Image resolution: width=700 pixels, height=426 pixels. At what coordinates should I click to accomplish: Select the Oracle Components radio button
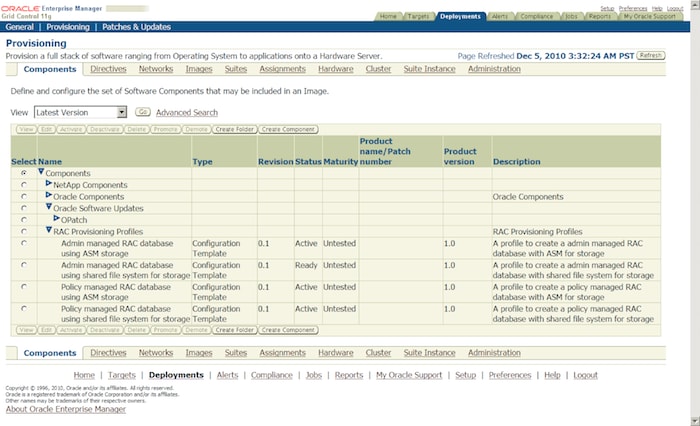[x=24, y=196]
